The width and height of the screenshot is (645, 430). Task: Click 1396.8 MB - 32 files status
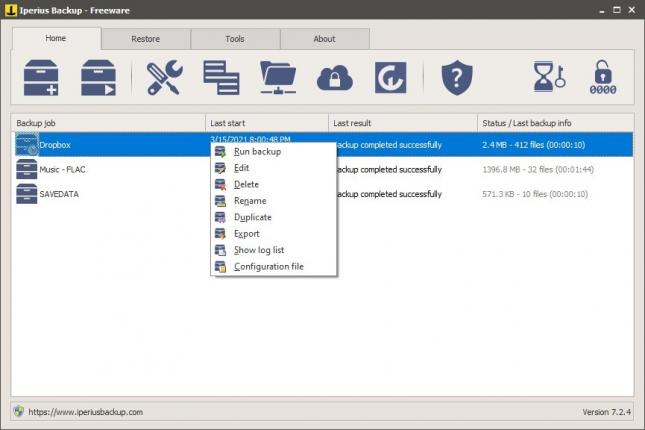point(538,170)
